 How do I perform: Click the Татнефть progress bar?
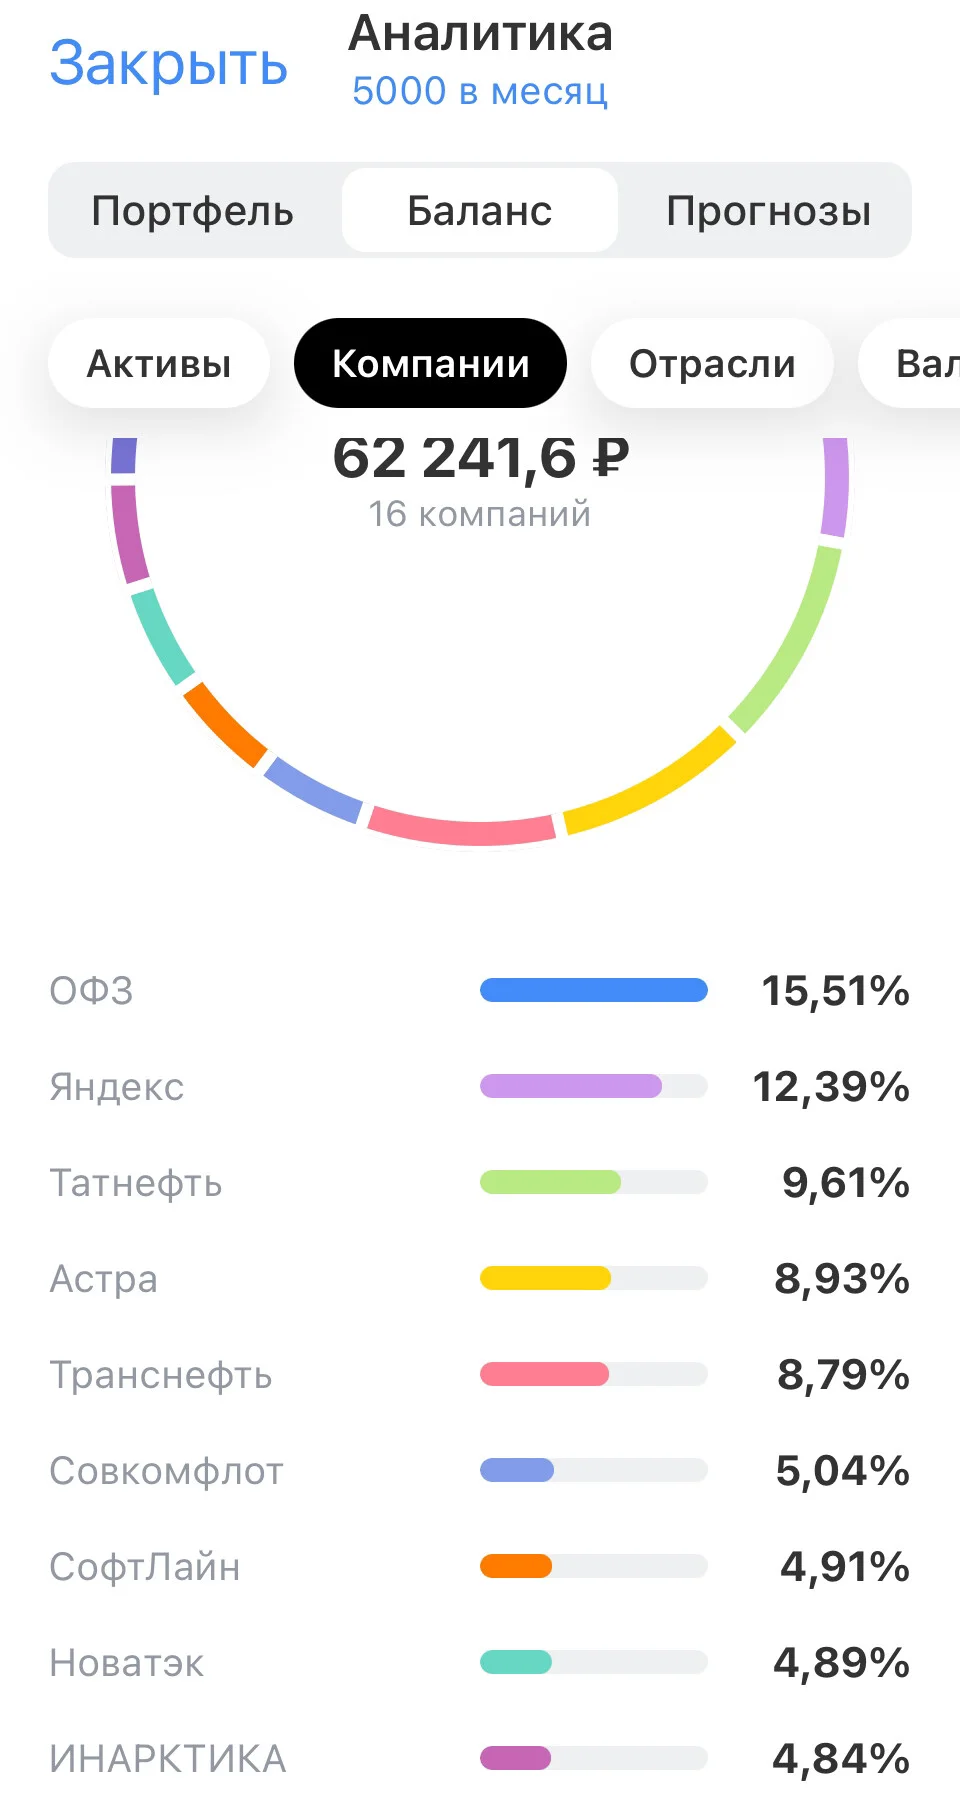point(594,1182)
